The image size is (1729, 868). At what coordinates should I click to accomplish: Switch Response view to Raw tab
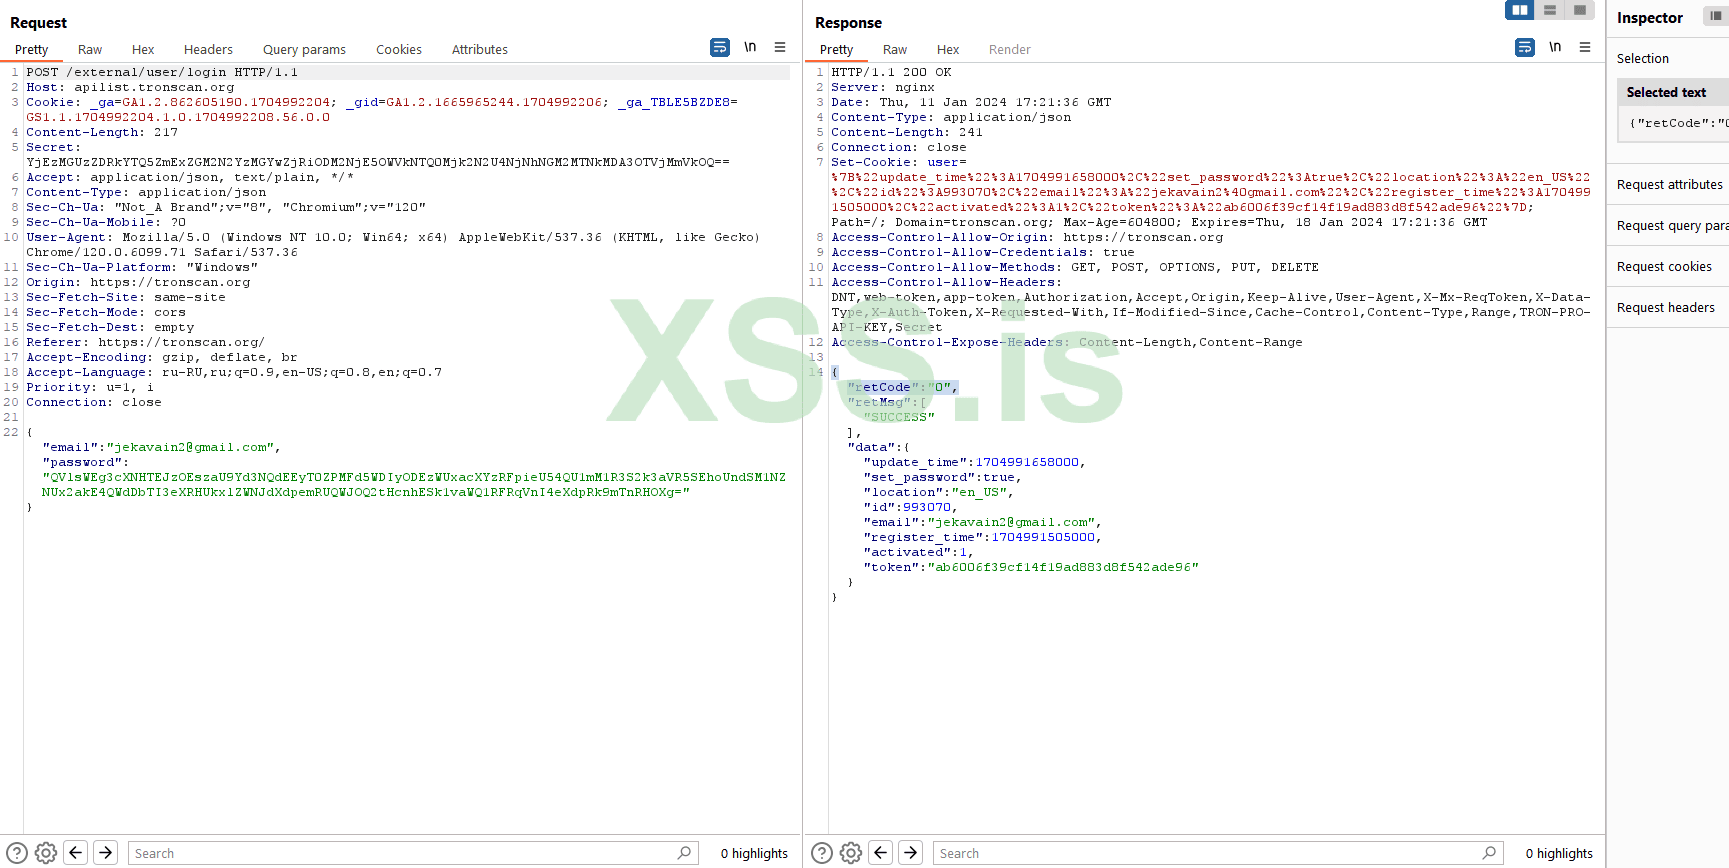click(895, 49)
